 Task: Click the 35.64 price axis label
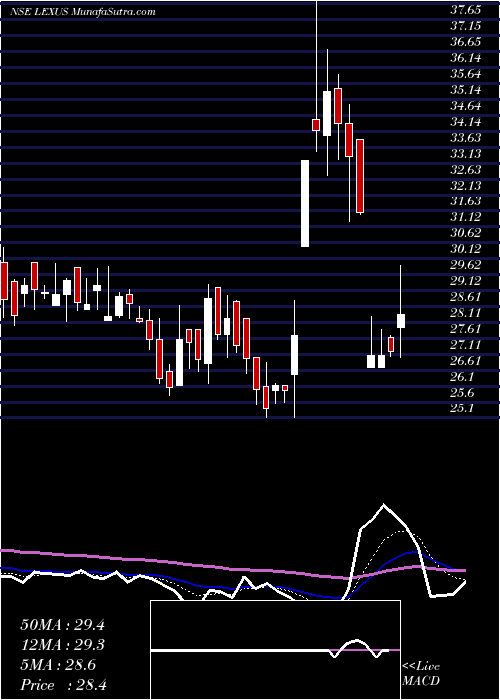pos(465,74)
